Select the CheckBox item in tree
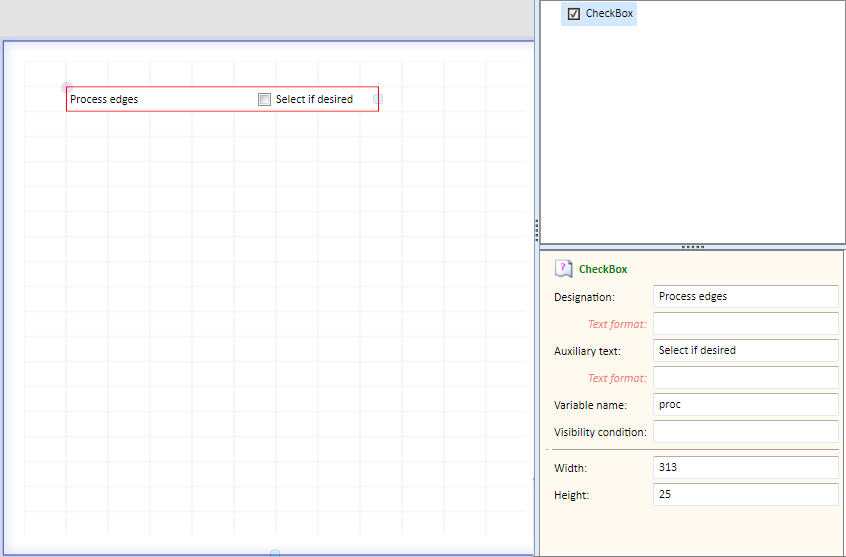Image resolution: width=846 pixels, height=557 pixels. 599,13
